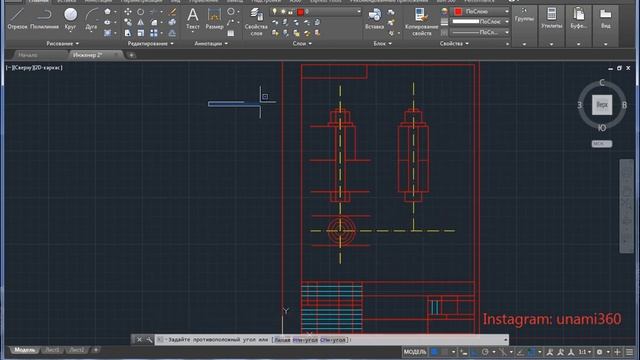Click the command line customize wrench icon
Viewport: 640px width, 360px height.
tap(149, 340)
